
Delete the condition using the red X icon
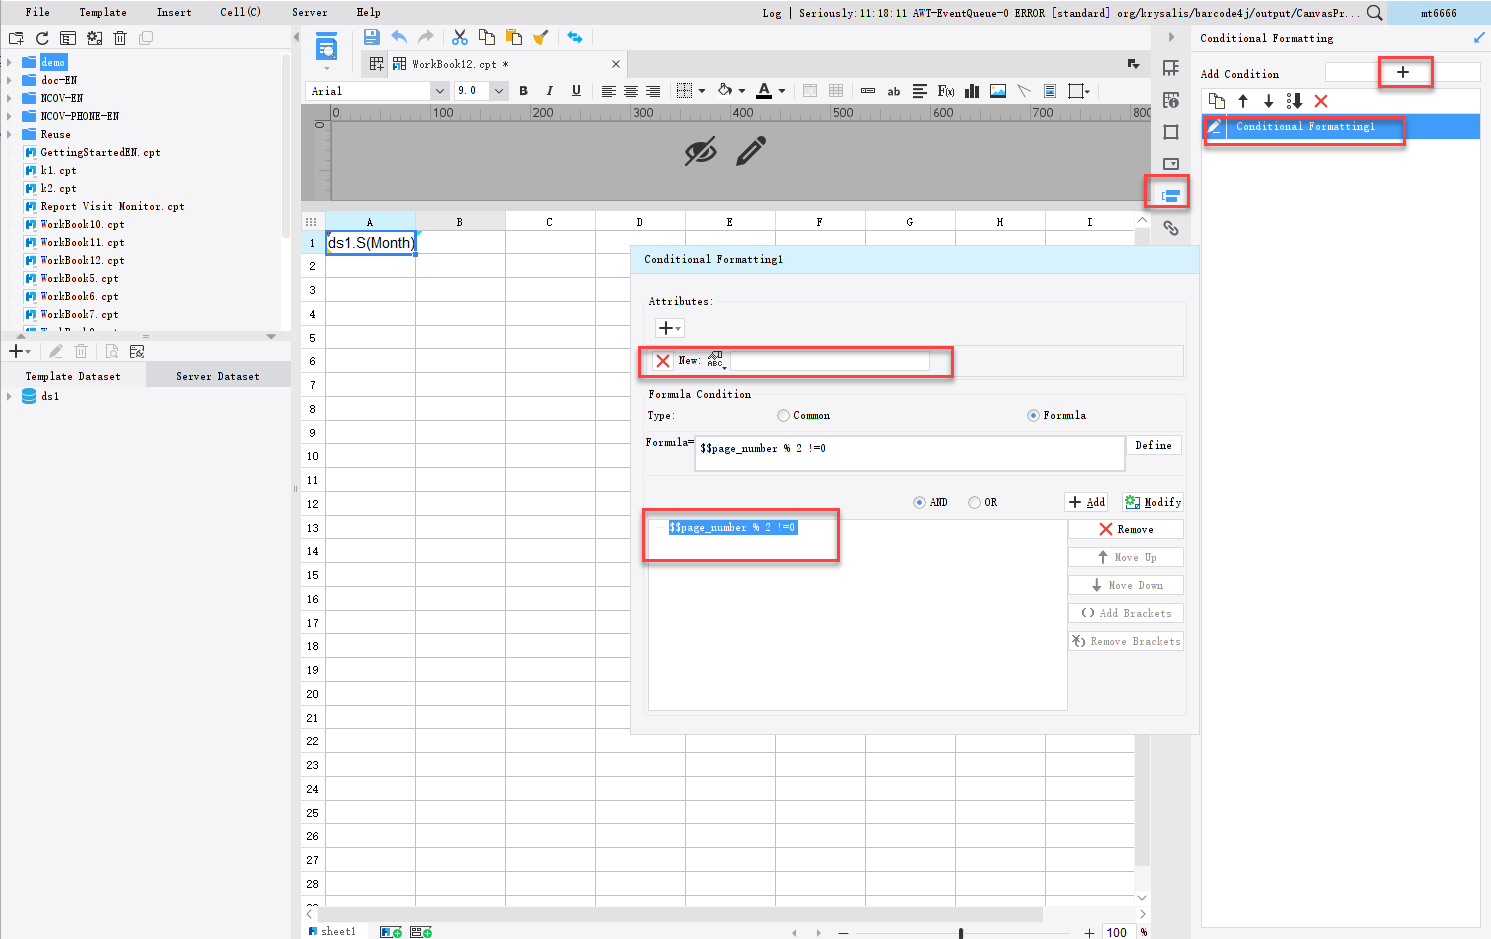pos(1321,101)
